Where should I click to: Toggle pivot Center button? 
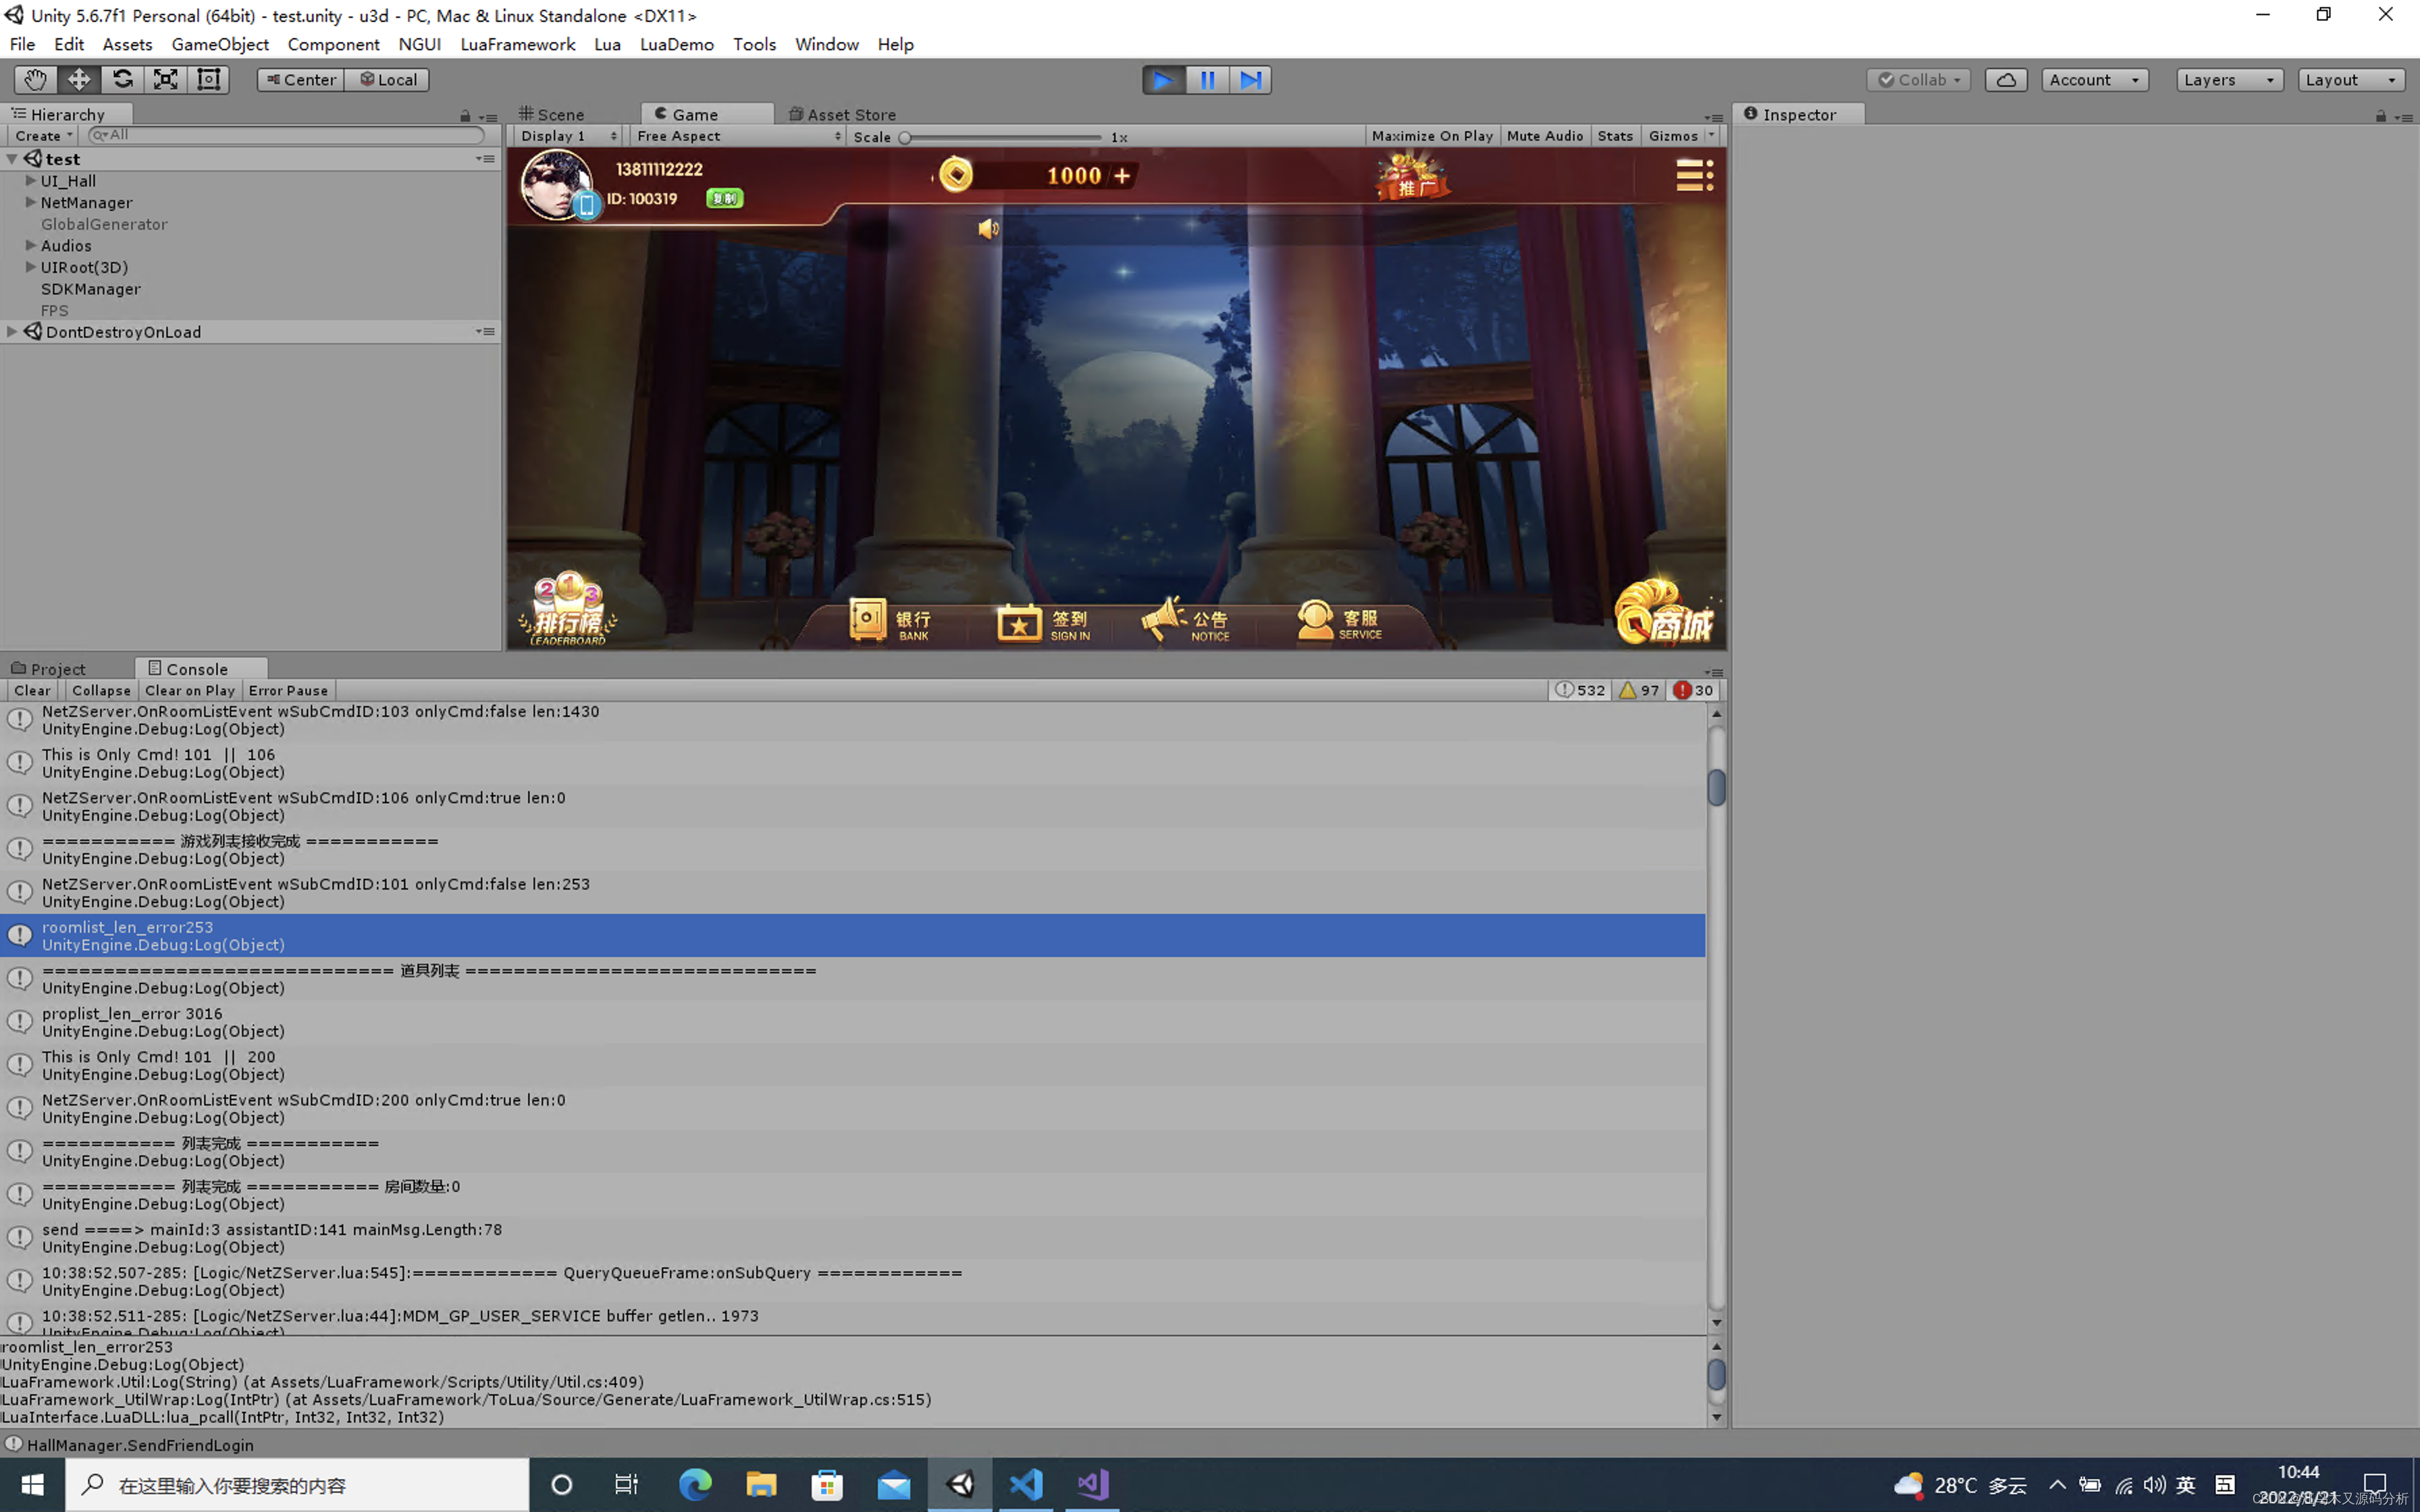coord(301,80)
